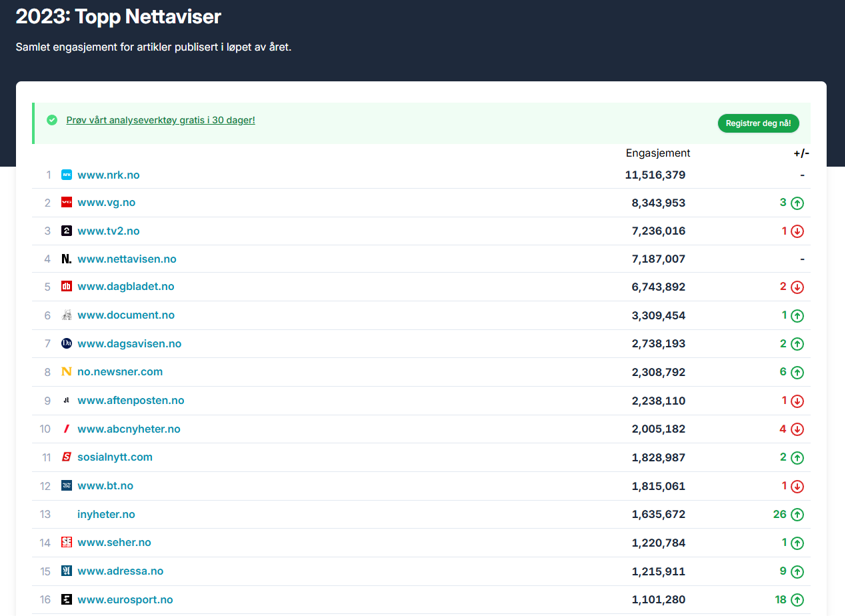Click the Sosialnytt red S icon

click(x=67, y=457)
